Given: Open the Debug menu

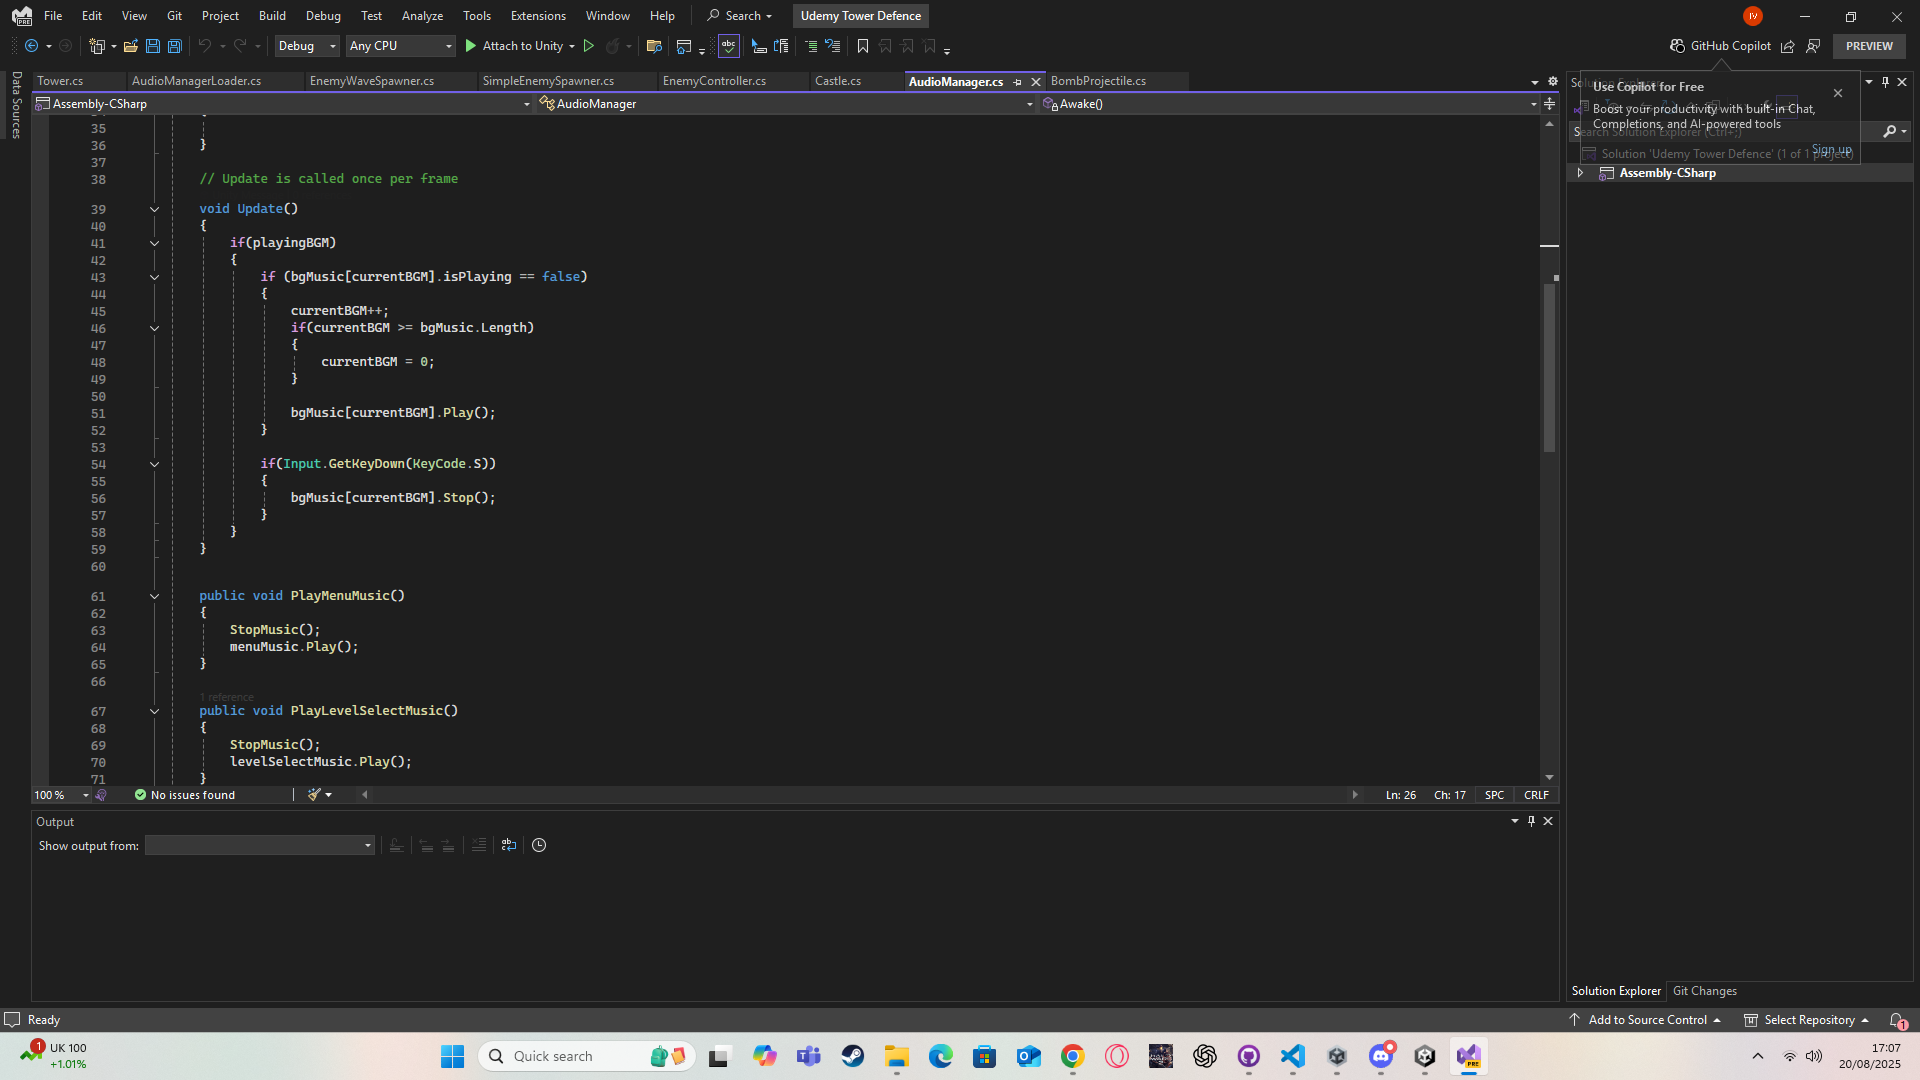Looking at the screenshot, I should click(x=323, y=16).
